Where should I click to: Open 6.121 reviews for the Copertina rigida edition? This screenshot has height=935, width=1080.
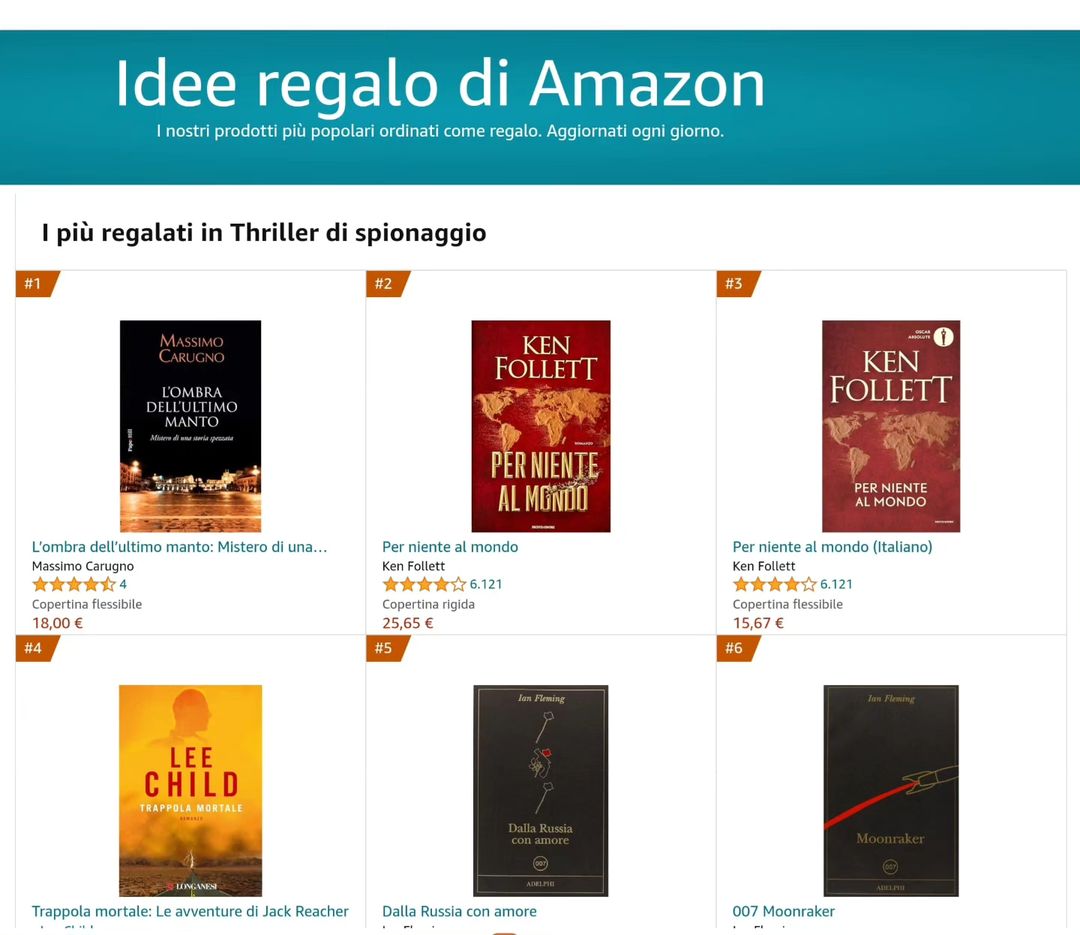(x=486, y=584)
